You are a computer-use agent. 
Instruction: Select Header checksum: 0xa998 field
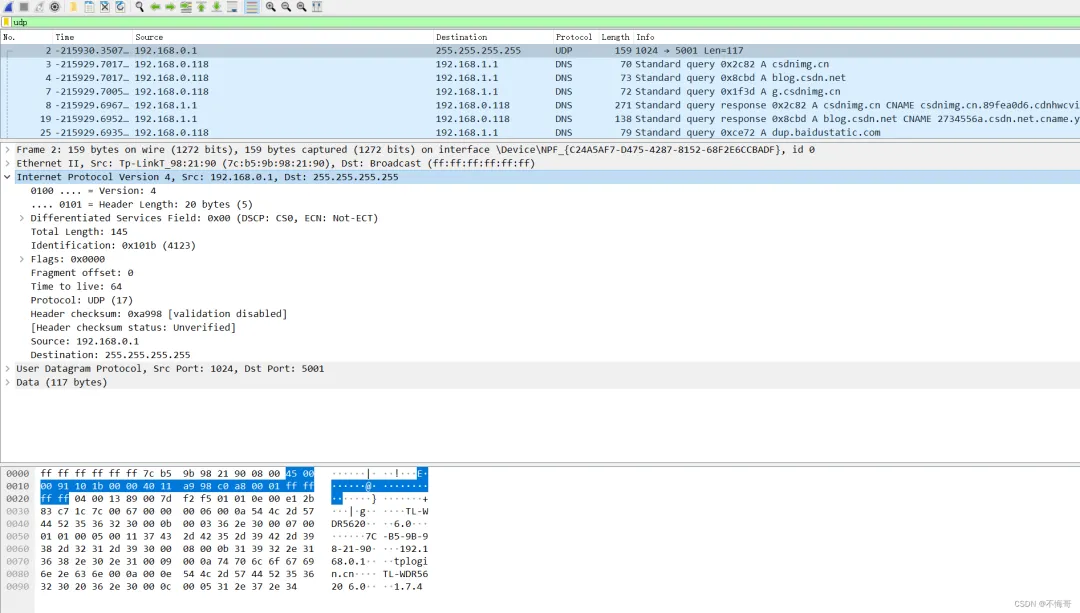coord(158,314)
